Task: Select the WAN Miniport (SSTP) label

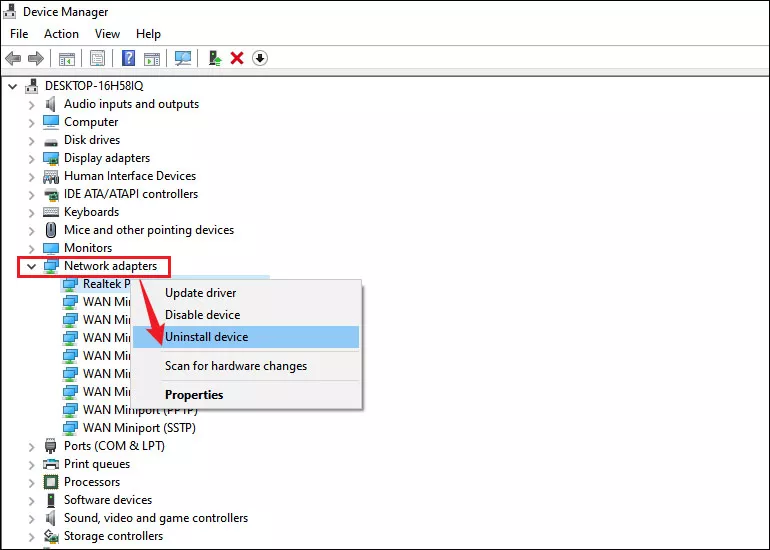Action: (139, 428)
